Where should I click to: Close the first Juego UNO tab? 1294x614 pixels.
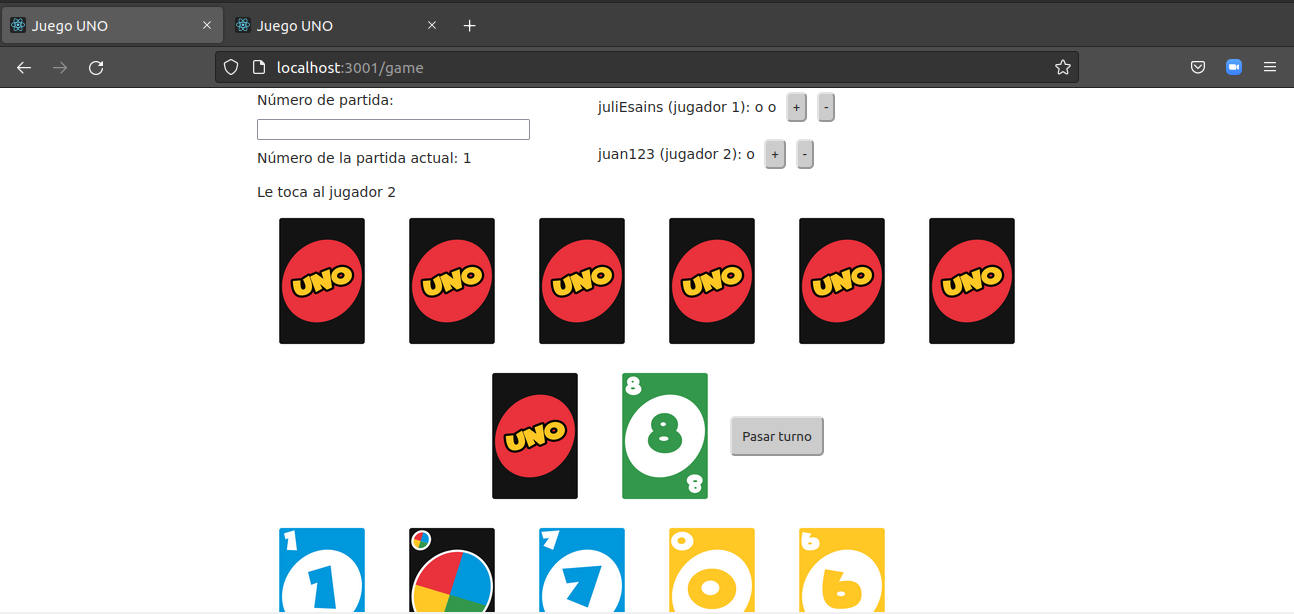207,26
